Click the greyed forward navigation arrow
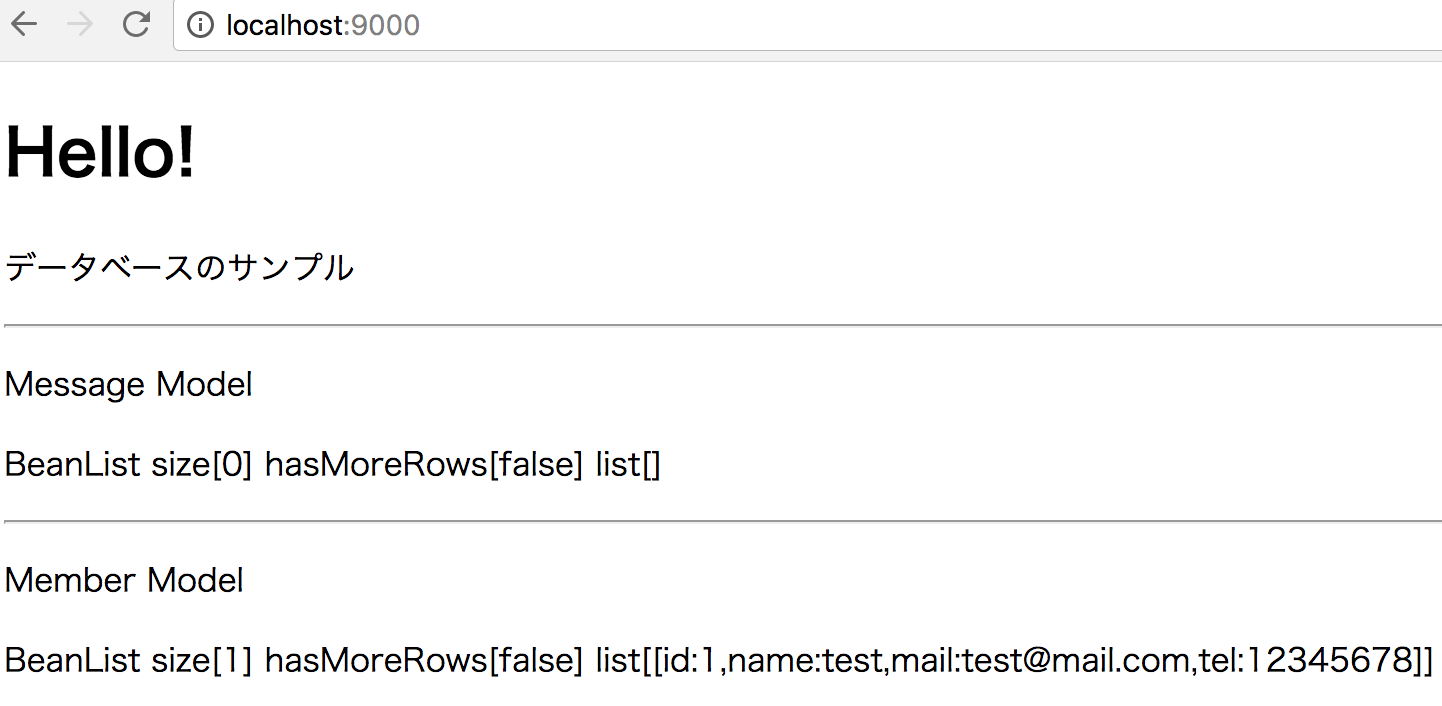Viewport: 1442px width, 706px height. pos(80,25)
